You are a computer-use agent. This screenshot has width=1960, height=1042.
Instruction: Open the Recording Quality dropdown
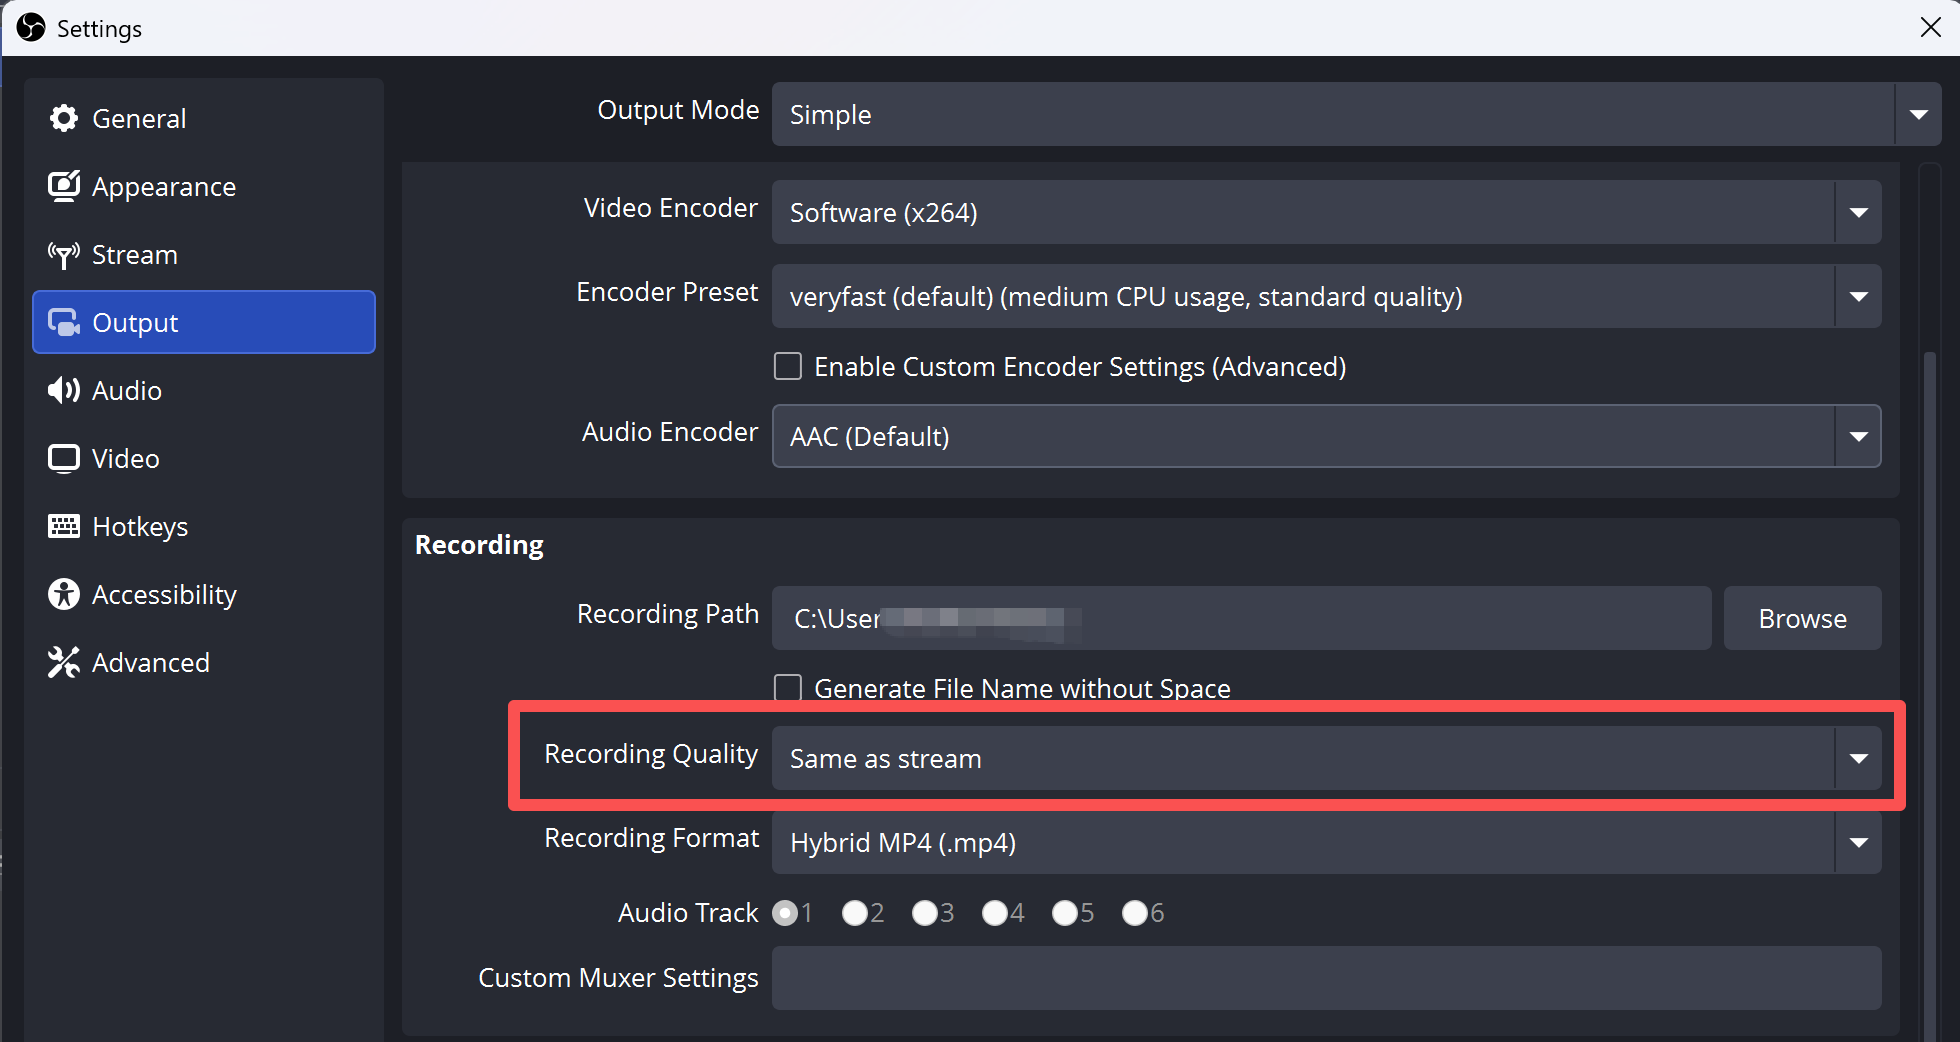pyautogui.click(x=1326, y=758)
